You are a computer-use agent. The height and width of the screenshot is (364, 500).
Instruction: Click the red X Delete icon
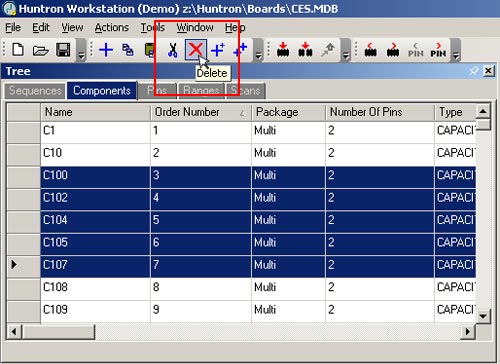[x=196, y=50]
